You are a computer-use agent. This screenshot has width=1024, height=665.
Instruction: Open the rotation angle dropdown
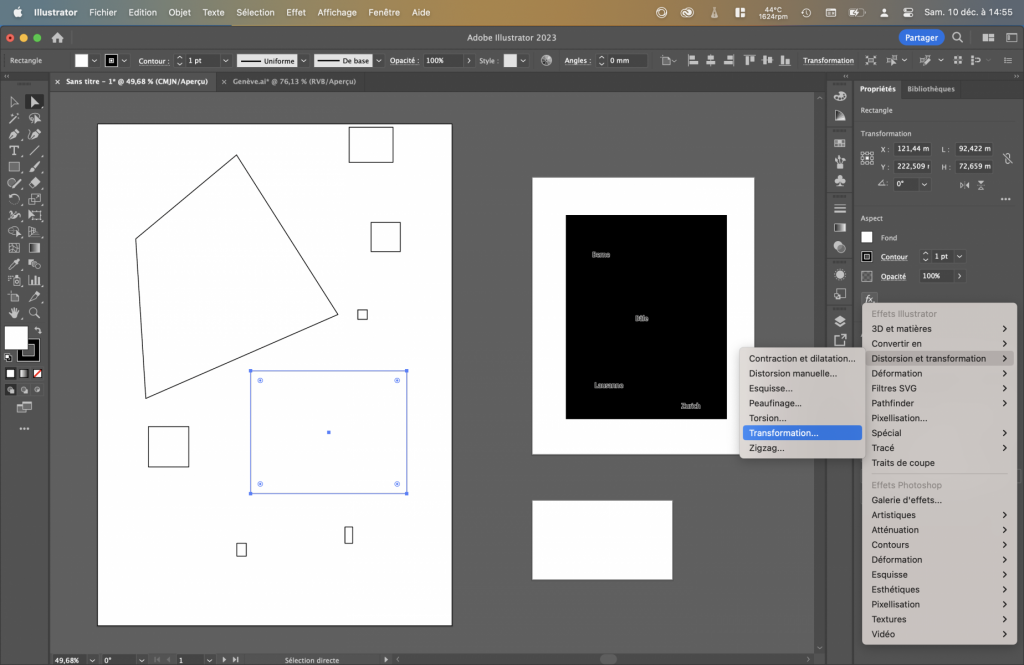(x=924, y=184)
